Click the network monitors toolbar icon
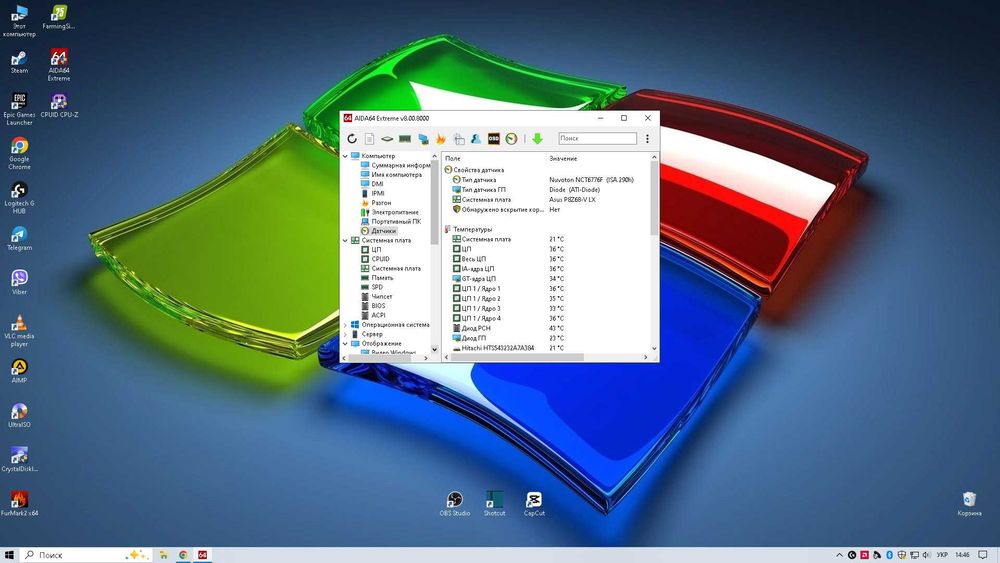The image size is (1000, 563). [423, 138]
